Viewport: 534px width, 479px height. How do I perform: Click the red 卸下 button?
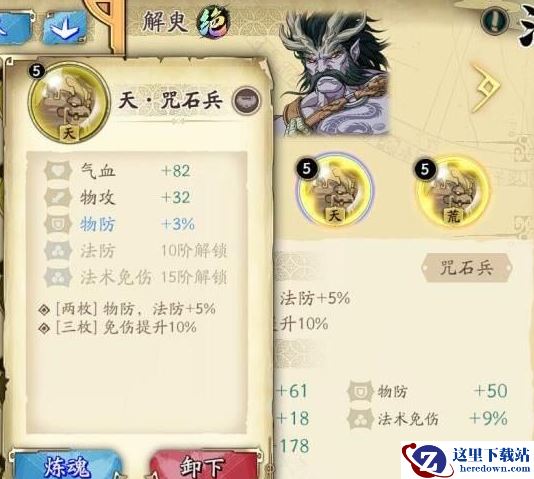point(204,465)
